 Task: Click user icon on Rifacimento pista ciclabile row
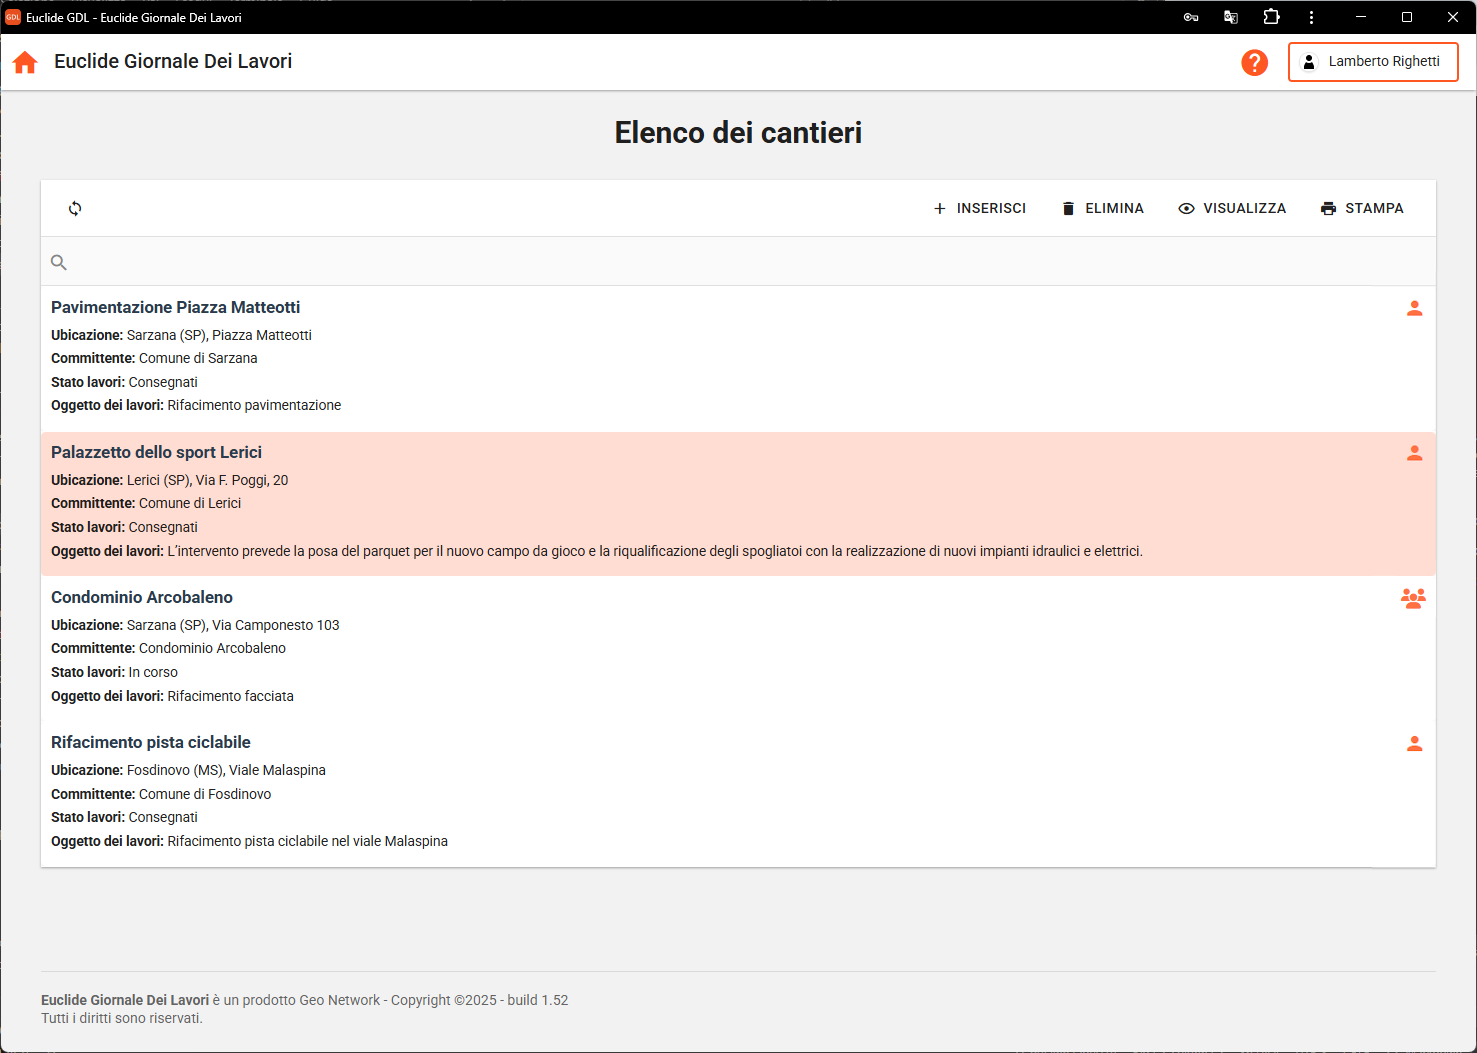[1414, 743]
